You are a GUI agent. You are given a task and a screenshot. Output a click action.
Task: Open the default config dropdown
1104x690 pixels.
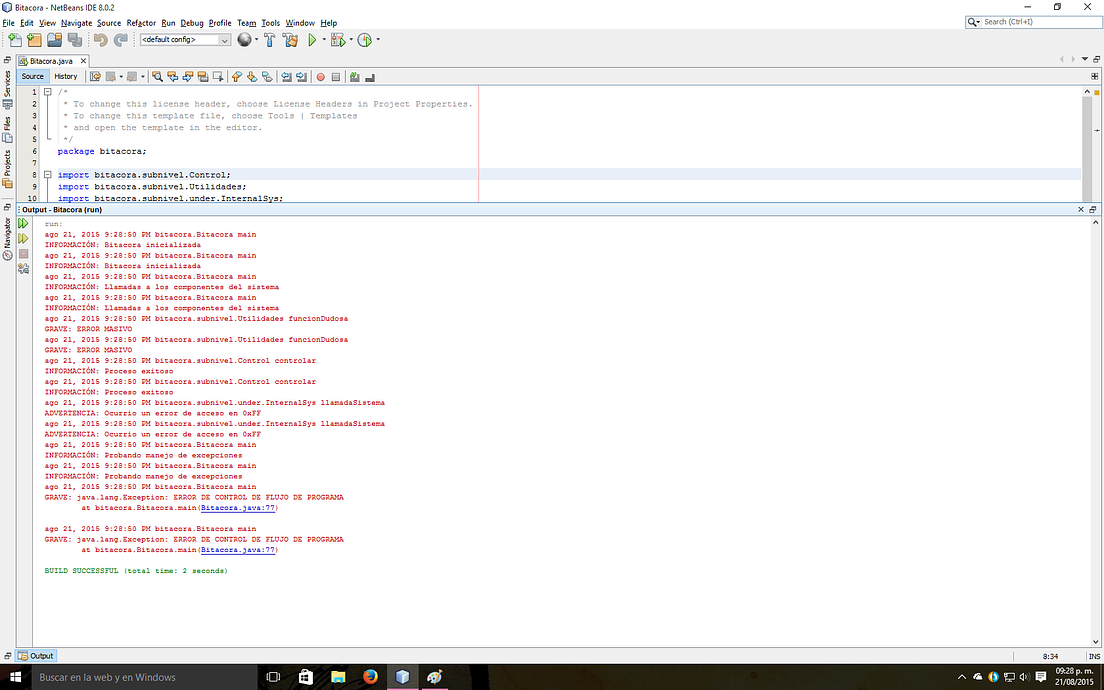tap(226, 40)
